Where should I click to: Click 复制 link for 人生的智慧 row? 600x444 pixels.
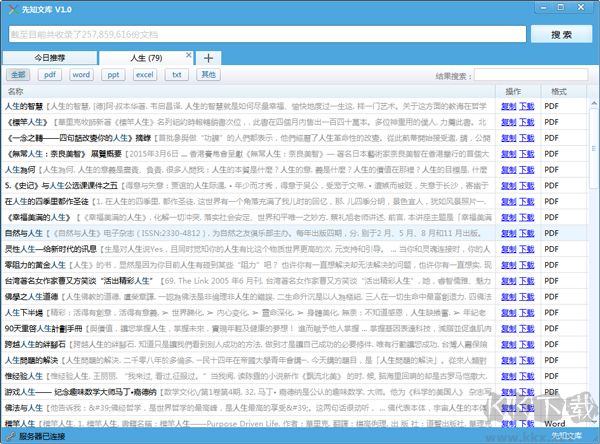508,105
